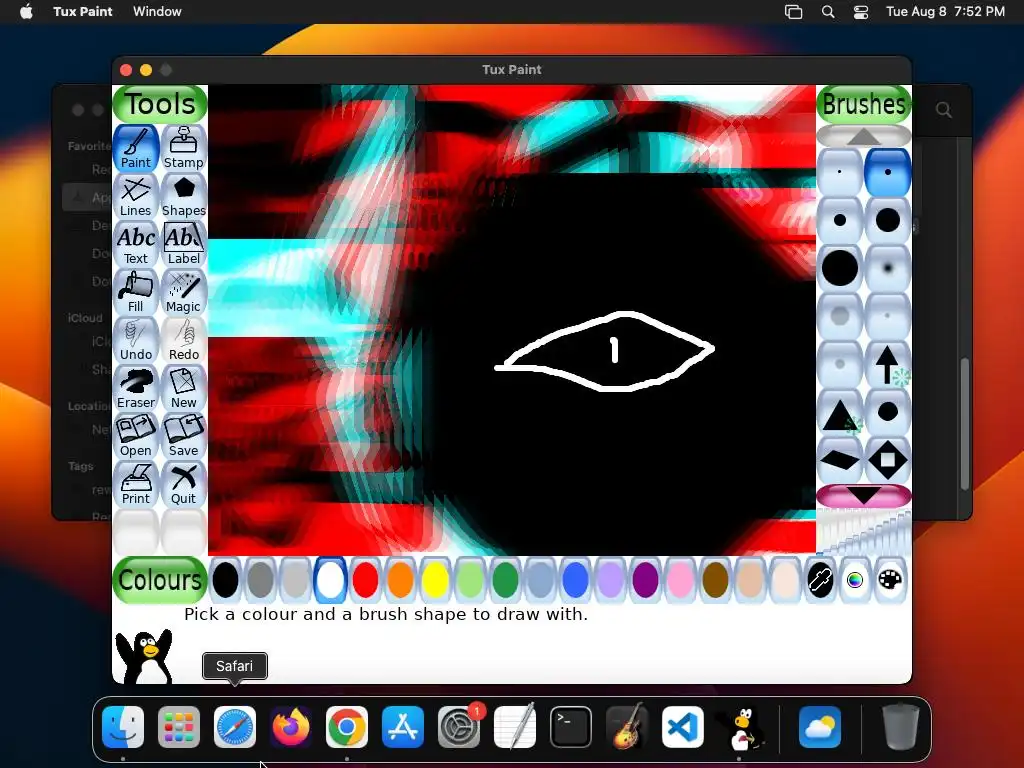Choose the Shapes tool
Viewport: 1024px width, 768px height.
click(184, 196)
